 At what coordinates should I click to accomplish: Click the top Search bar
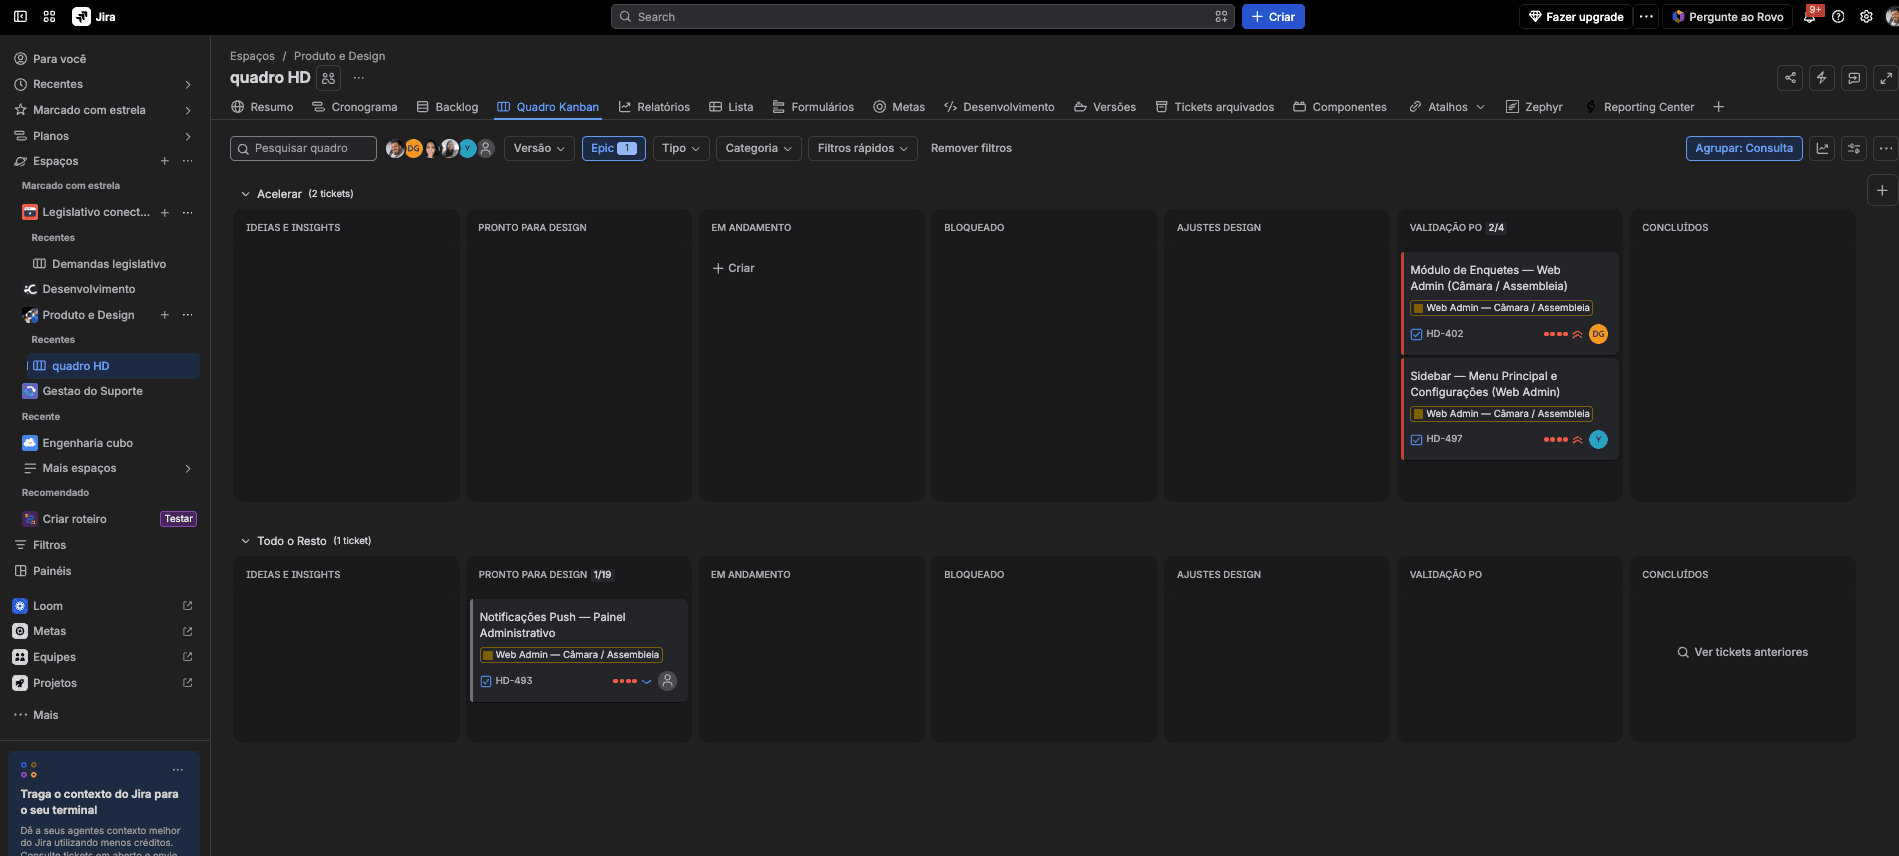pyautogui.click(x=923, y=17)
